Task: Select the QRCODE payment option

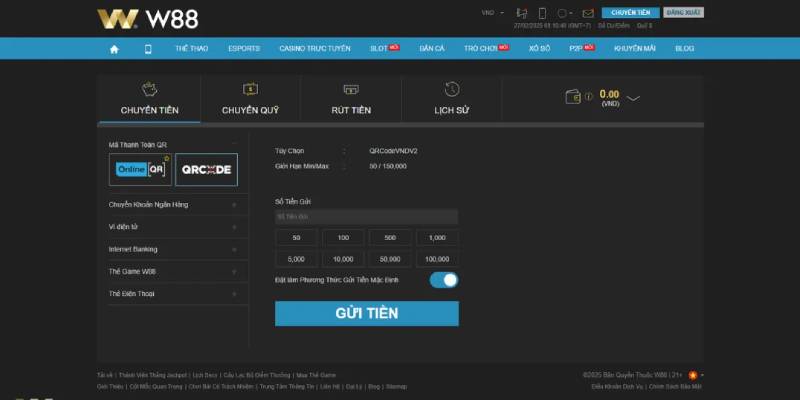Action: (x=207, y=169)
